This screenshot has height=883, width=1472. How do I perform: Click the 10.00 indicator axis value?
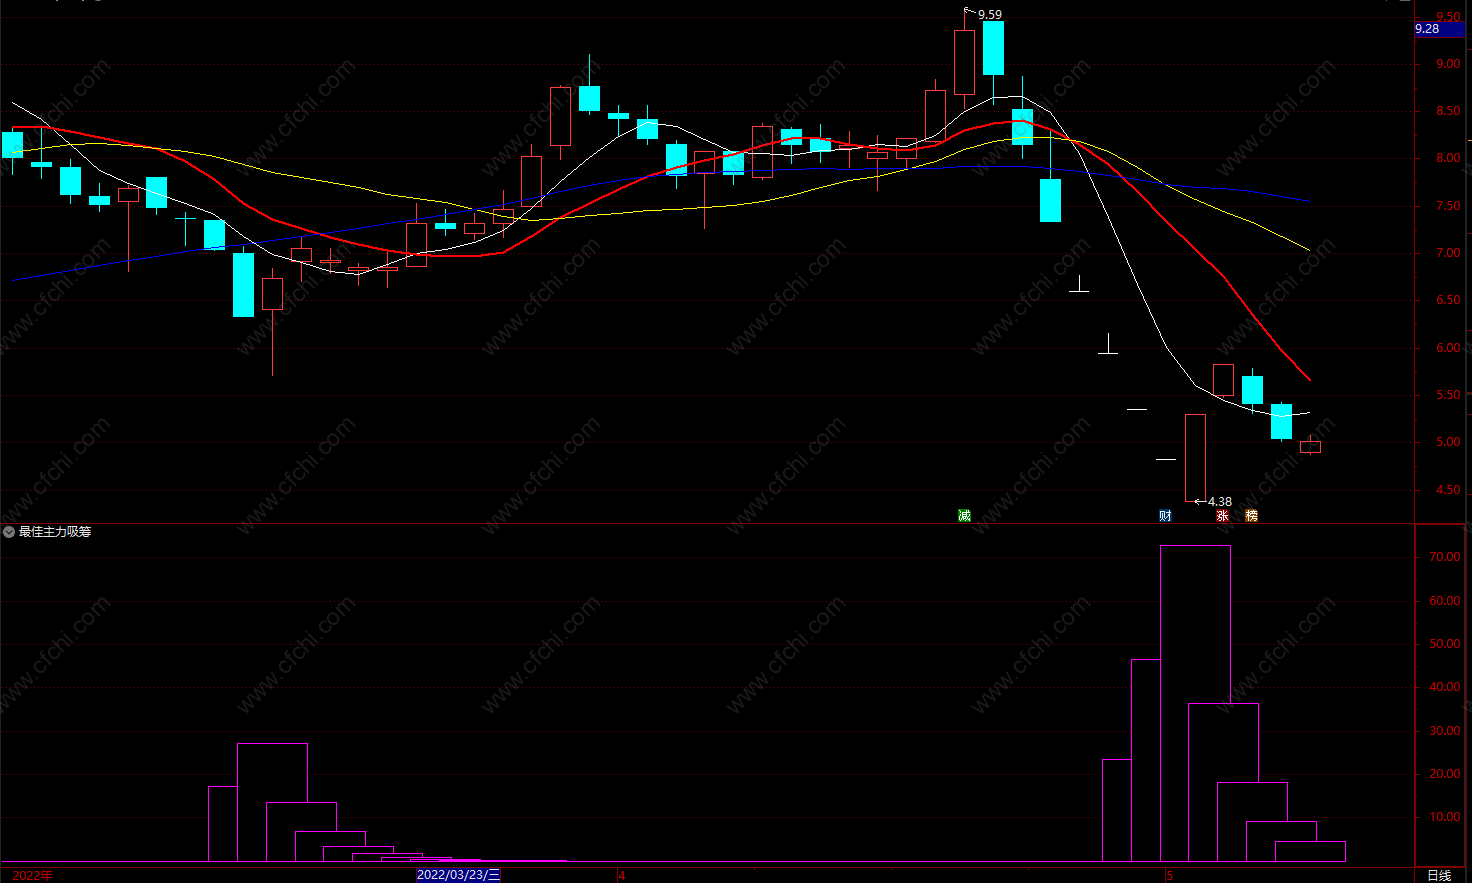(1444, 817)
